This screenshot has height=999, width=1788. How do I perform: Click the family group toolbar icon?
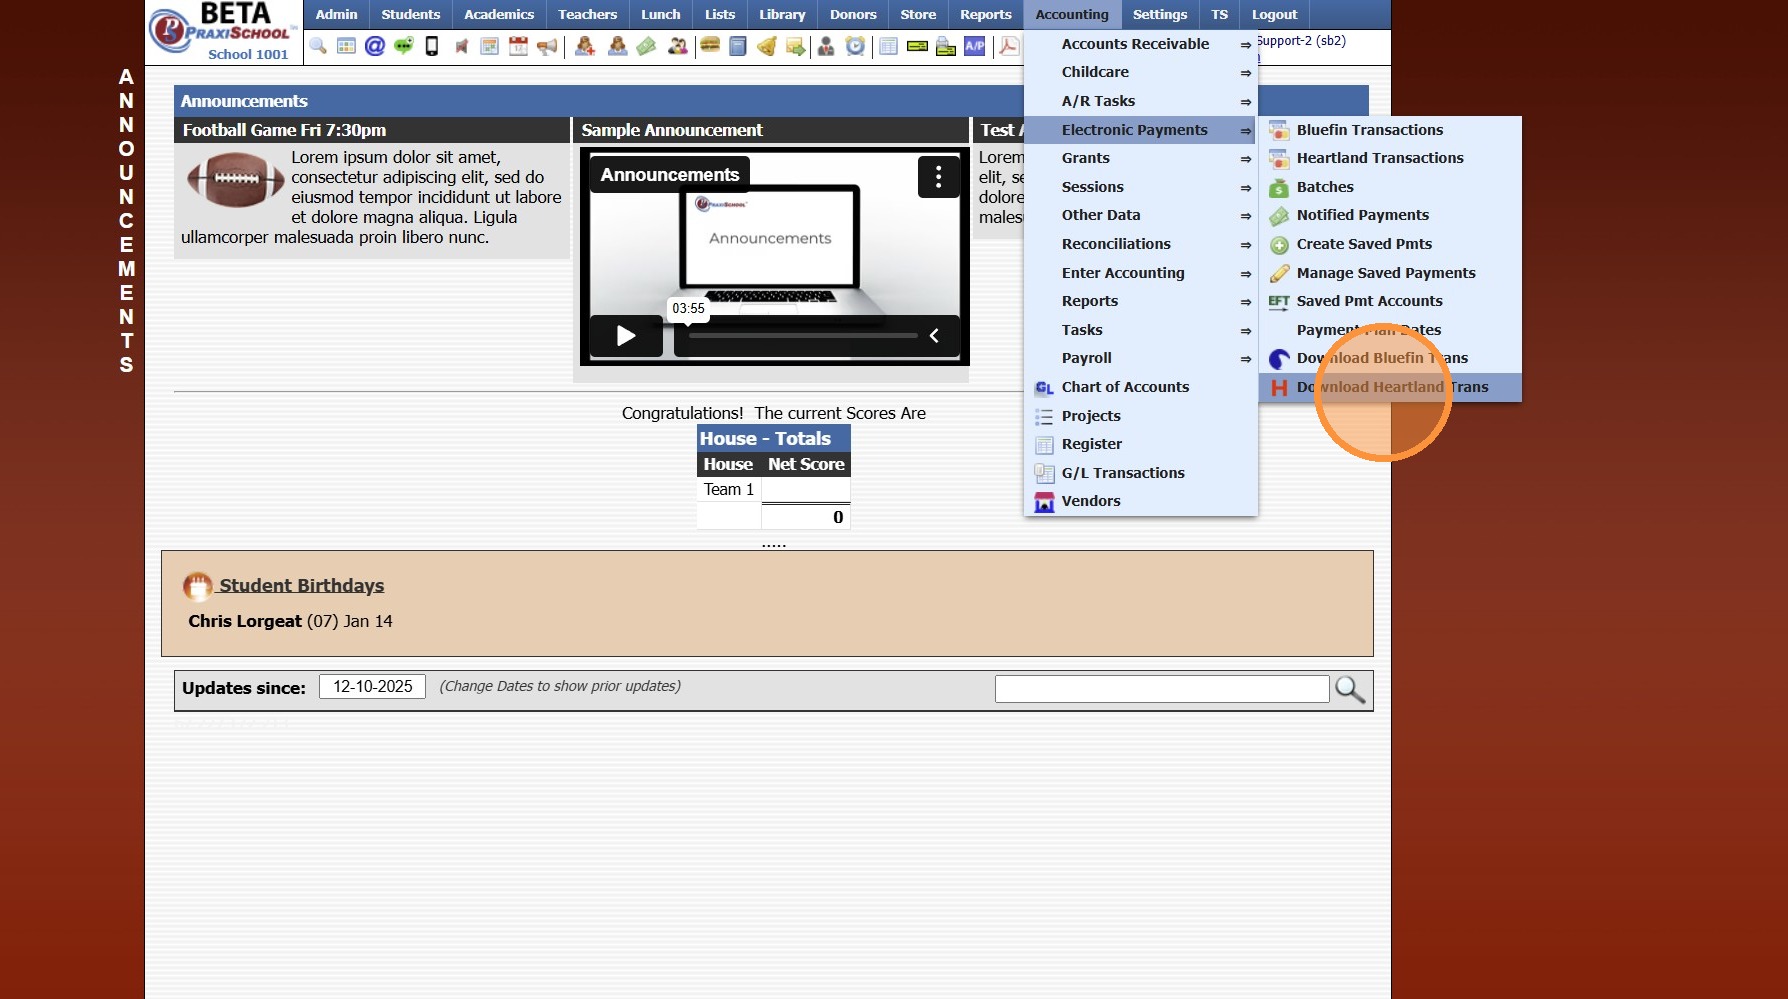[678, 46]
